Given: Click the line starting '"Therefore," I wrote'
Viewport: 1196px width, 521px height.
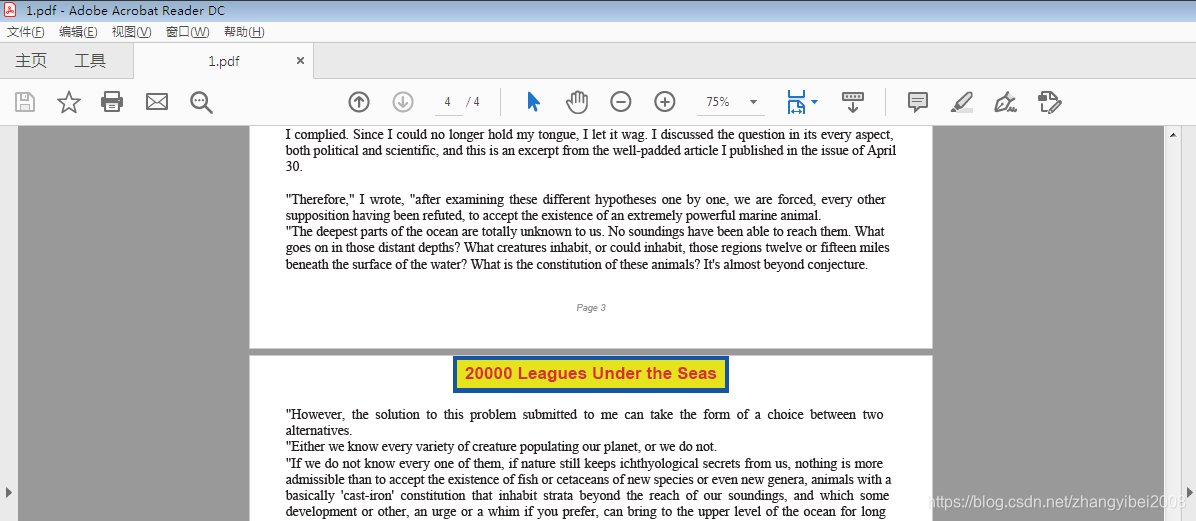Looking at the screenshot, I should (586, 200).
